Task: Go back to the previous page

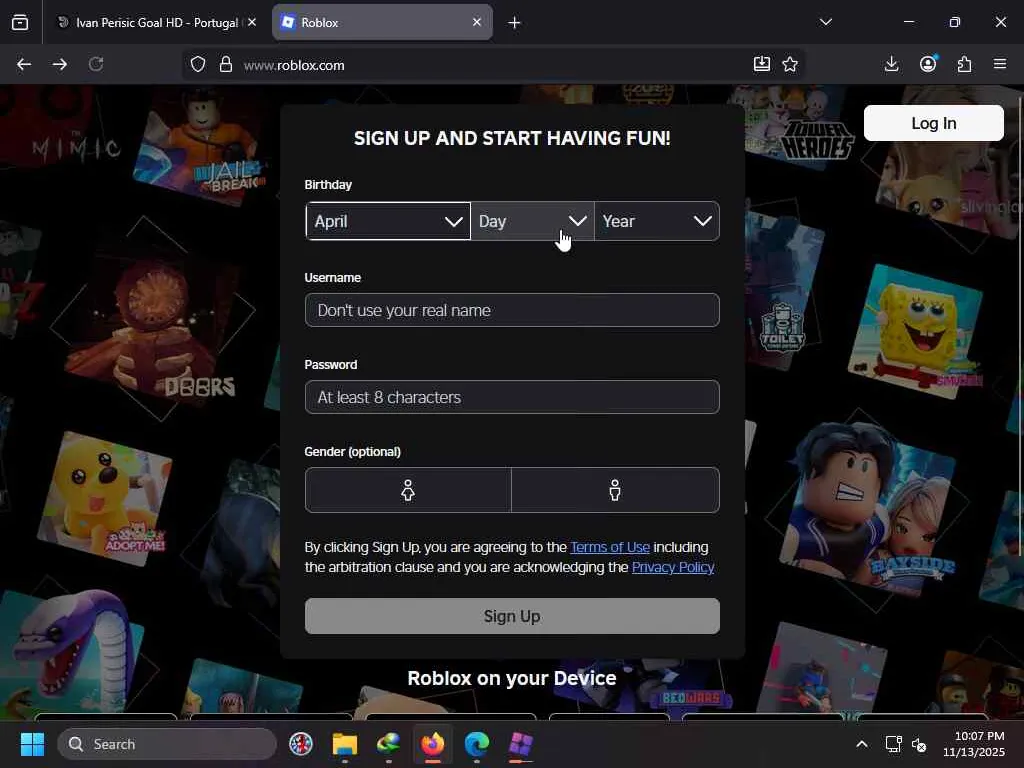Action: click(x=24, y=64)
